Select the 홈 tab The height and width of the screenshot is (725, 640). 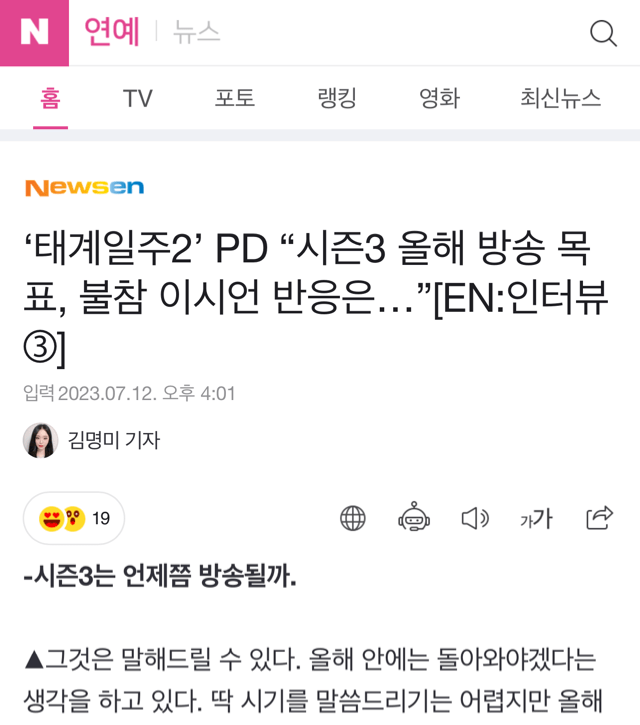click(x=50, y=99)
